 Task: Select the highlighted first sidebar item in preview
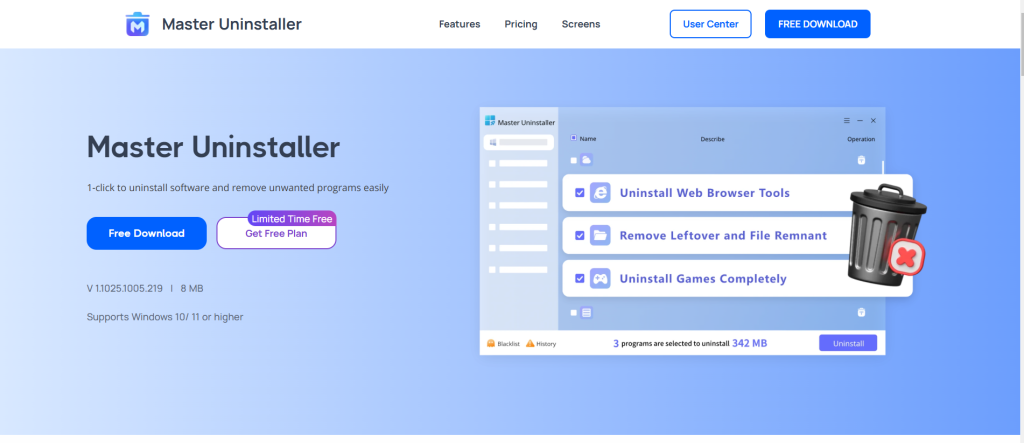(x=519, y=142)
